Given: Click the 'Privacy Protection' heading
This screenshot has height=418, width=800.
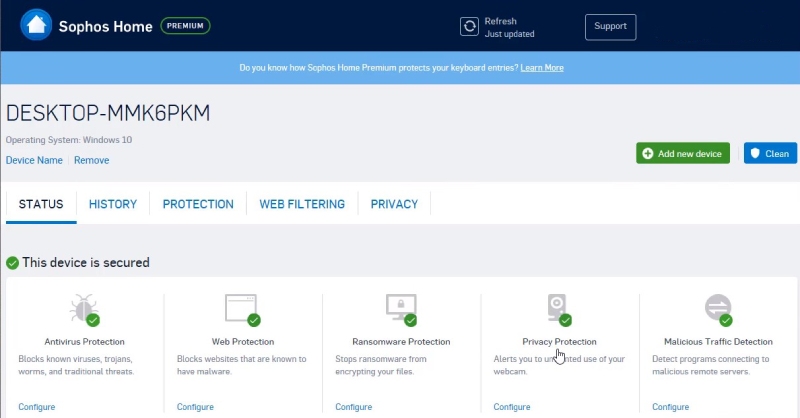Looking at the screenshot, I should tap(559, 341).
